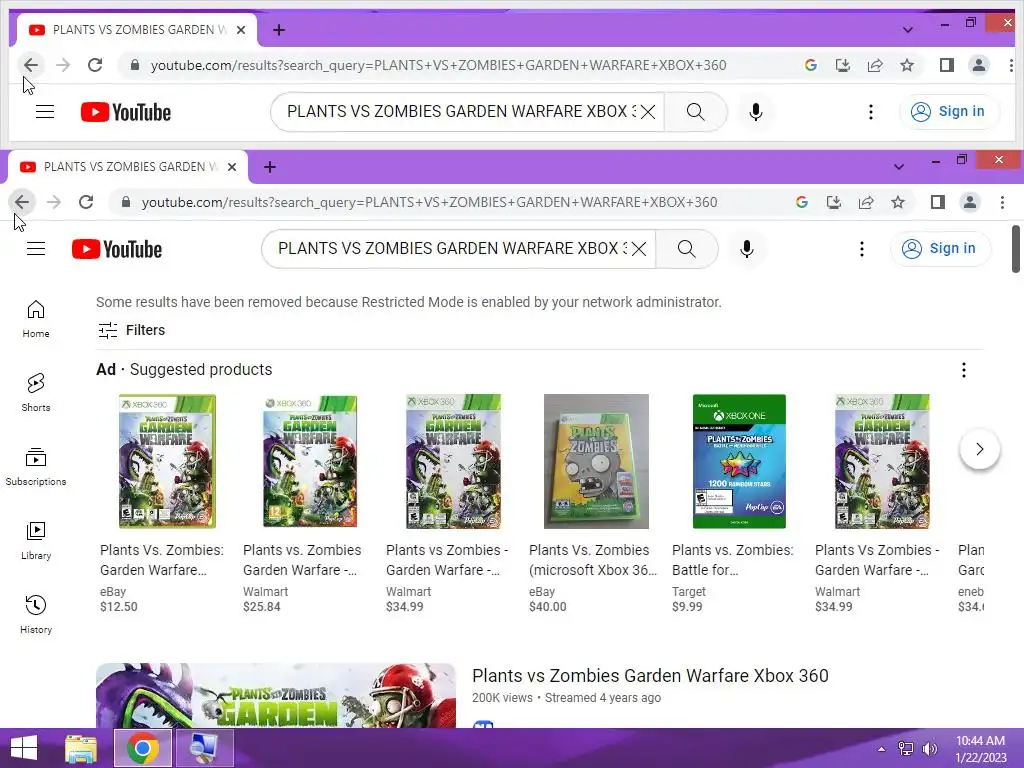Open clock showing 10:44 AM
Screen dimensions: 1024x768
[x=980, y=749]
